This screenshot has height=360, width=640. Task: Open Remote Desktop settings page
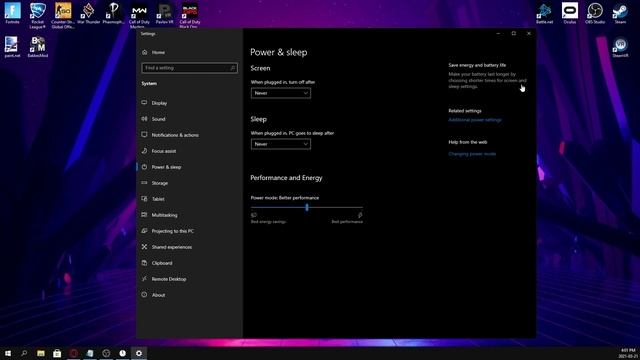[169, 279]
